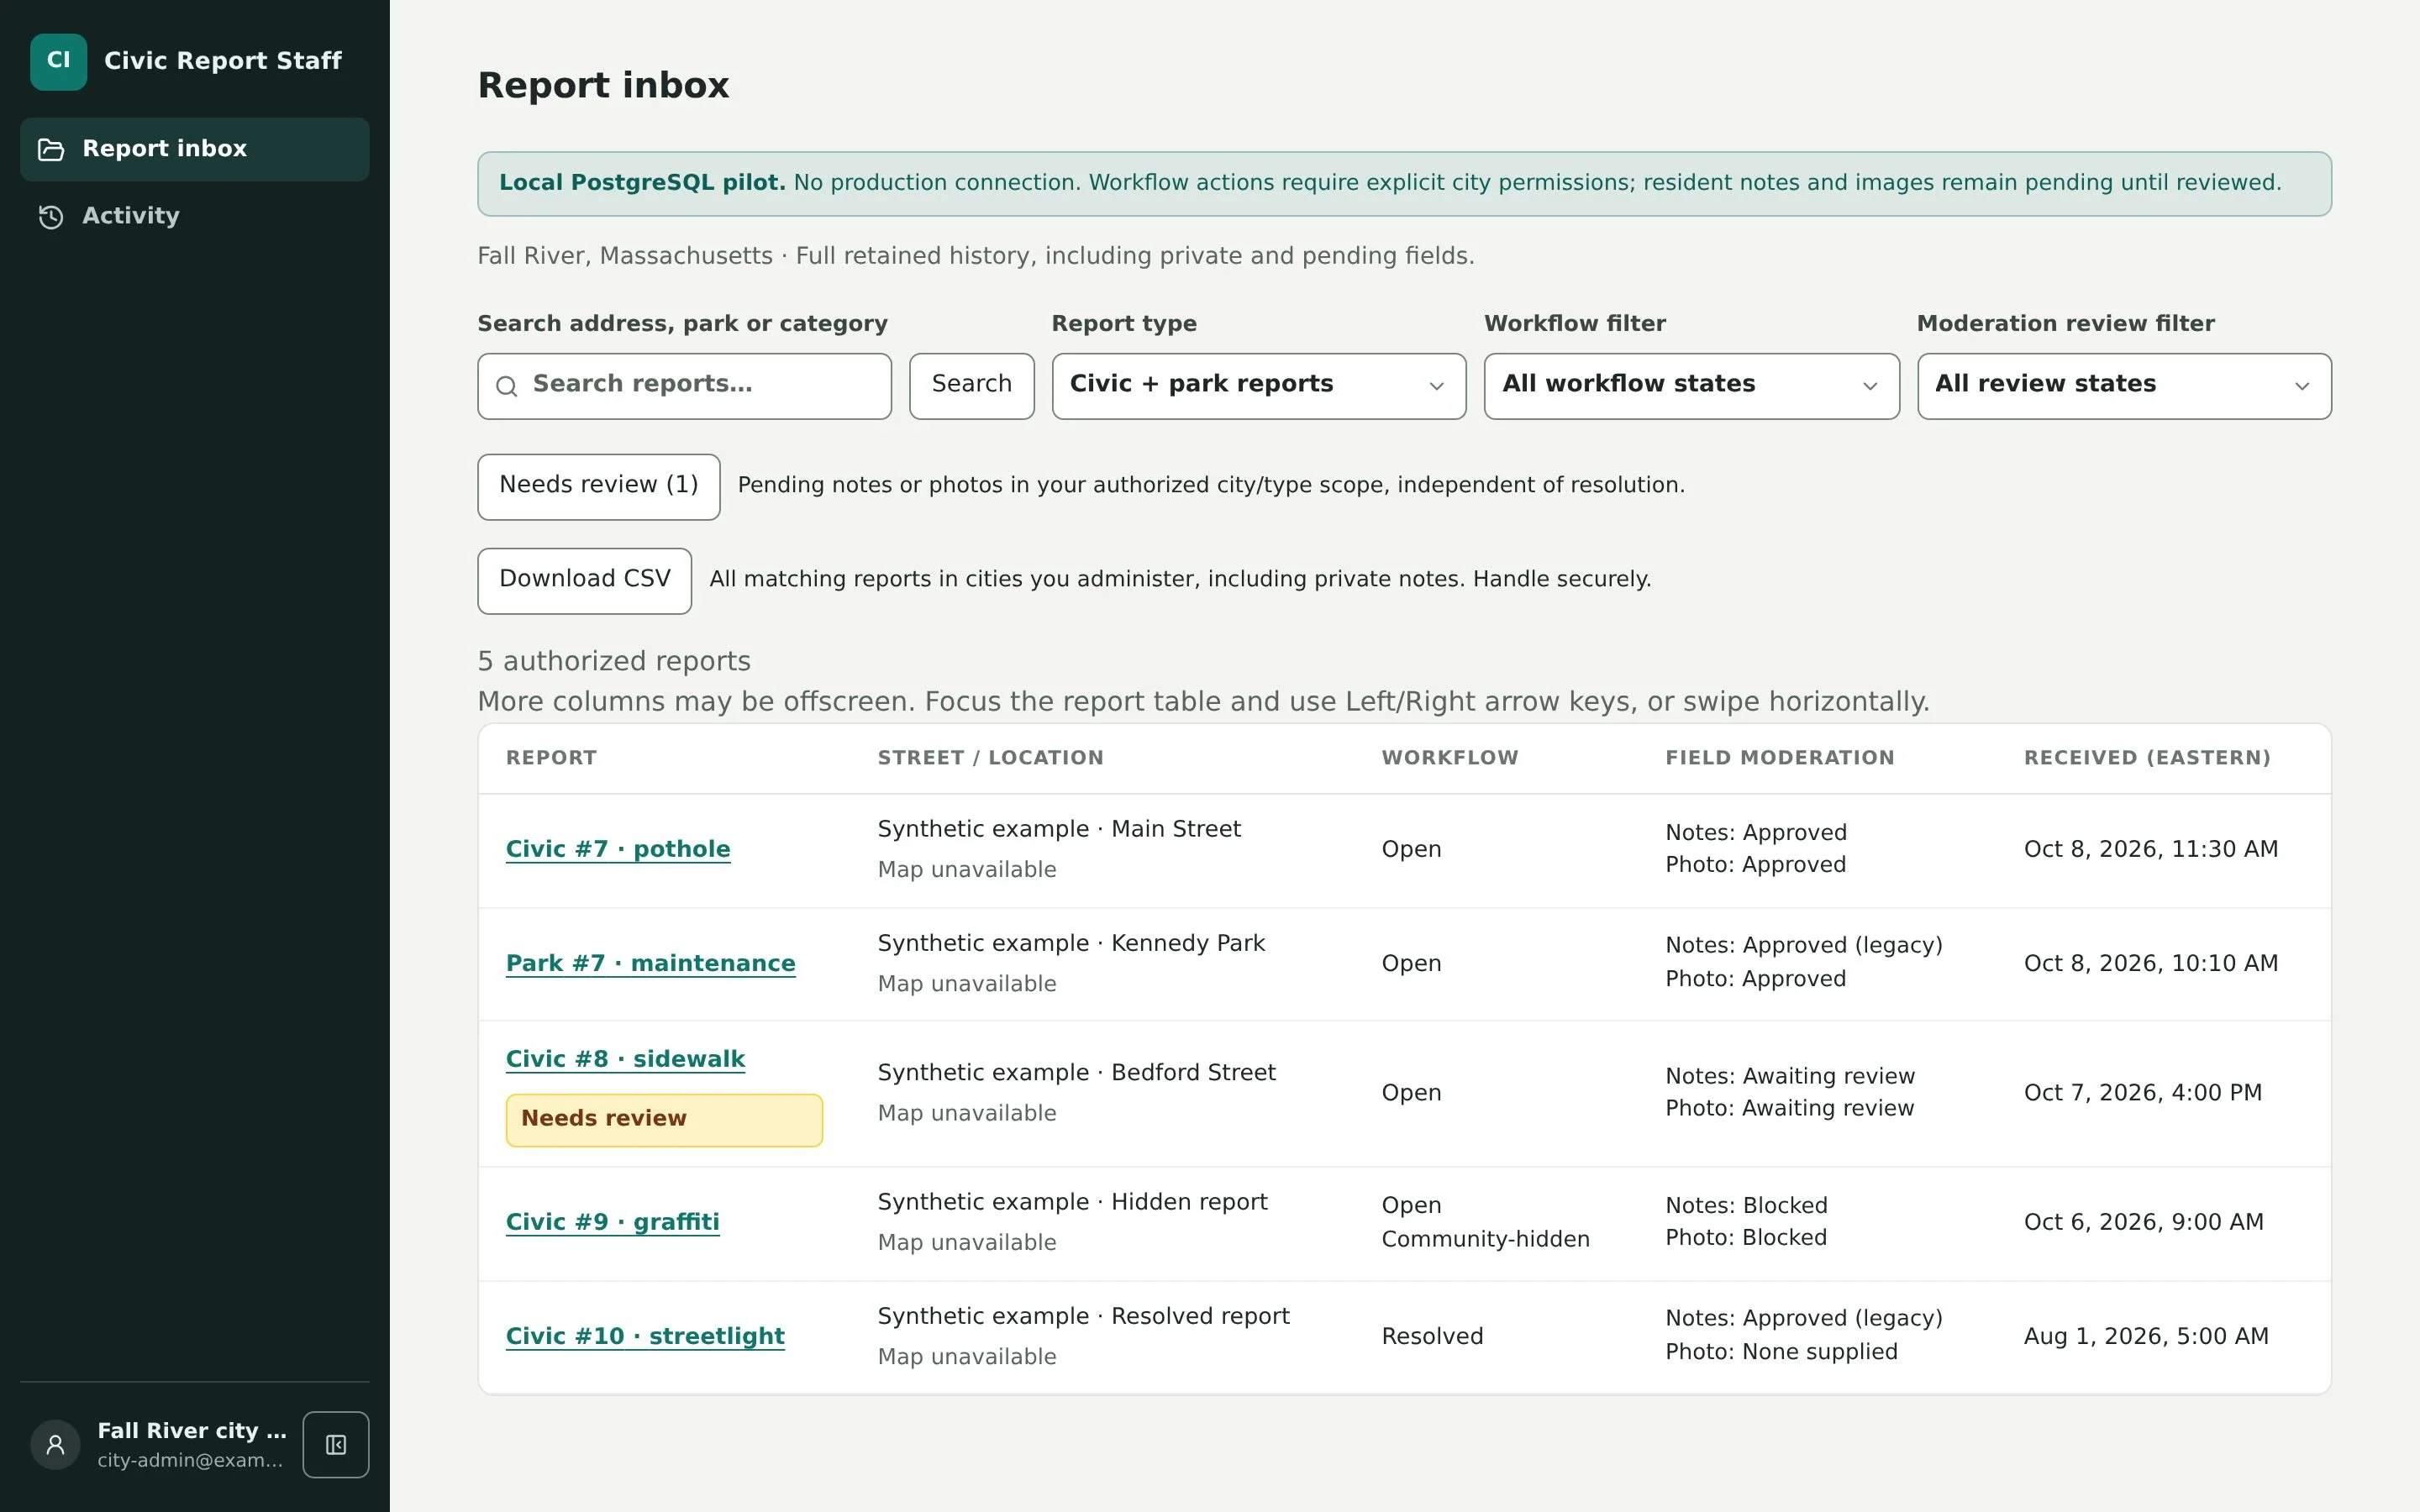Click the WORKFLOW column header

point(1449,758)
